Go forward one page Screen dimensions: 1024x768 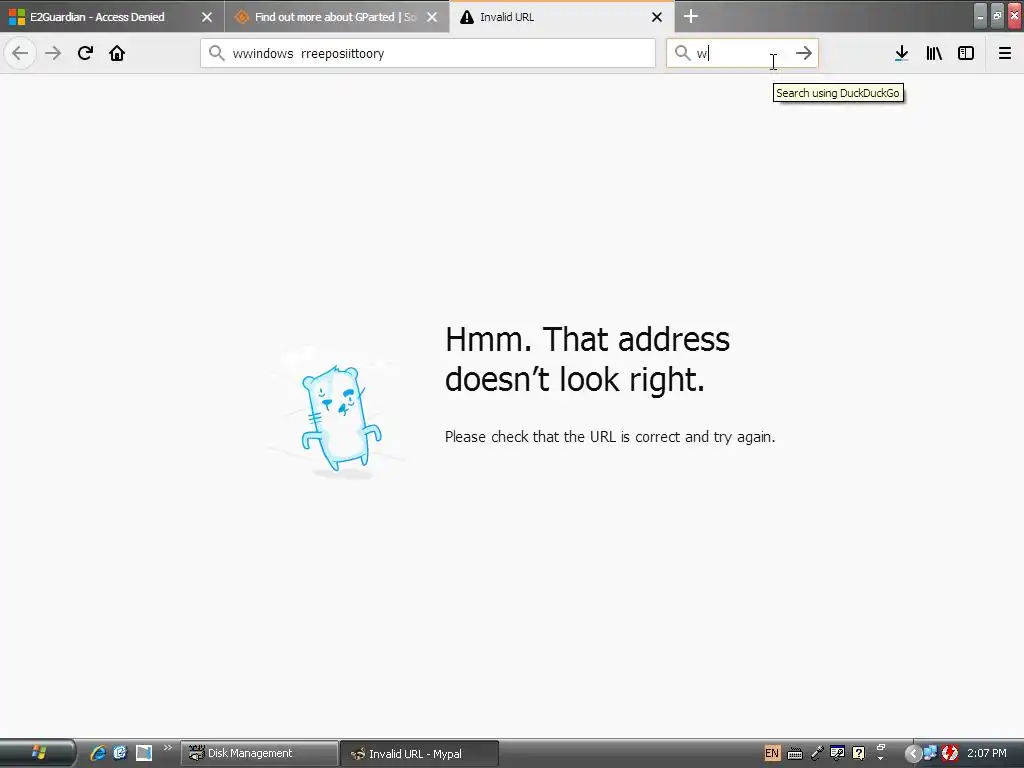[53, 53]
